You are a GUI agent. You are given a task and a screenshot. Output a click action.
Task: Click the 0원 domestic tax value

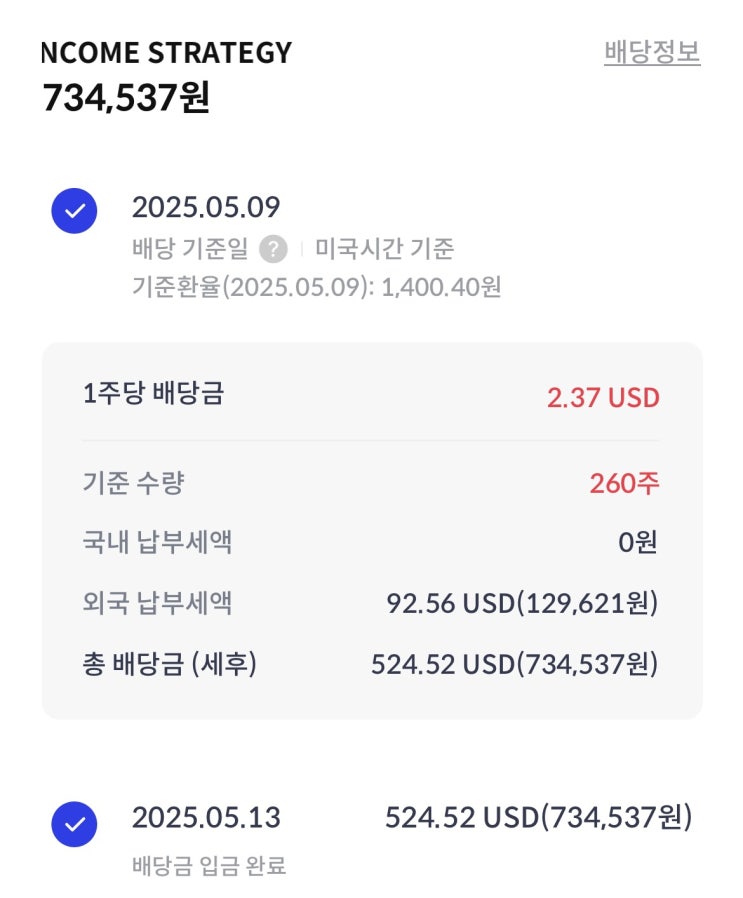click(637, 543)
